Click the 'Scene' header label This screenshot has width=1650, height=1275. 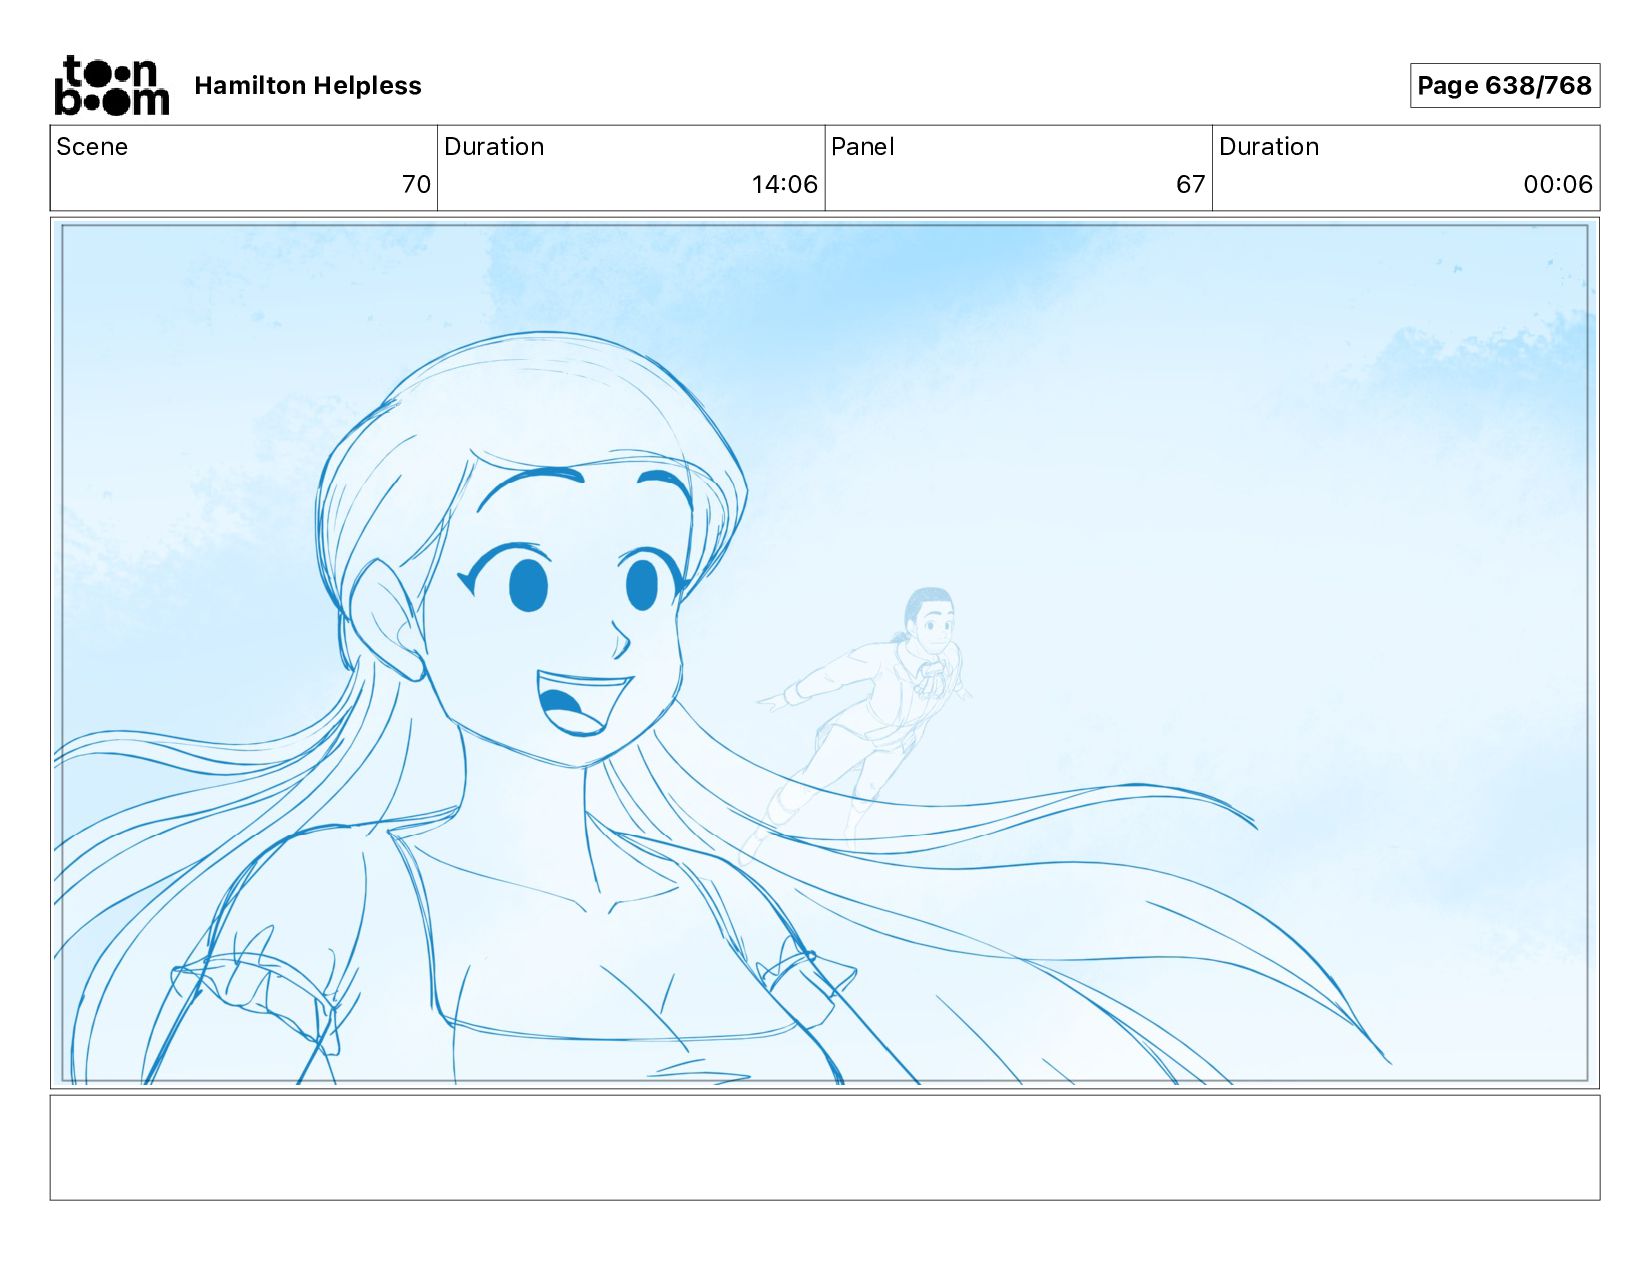pyautogui.click(x=92, y=147)
